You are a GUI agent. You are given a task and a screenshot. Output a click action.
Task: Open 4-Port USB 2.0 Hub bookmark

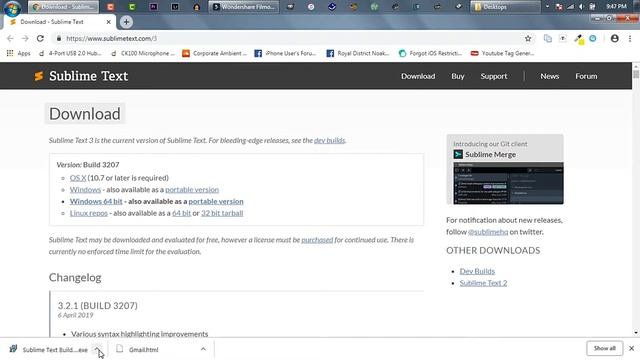[70, 53]
